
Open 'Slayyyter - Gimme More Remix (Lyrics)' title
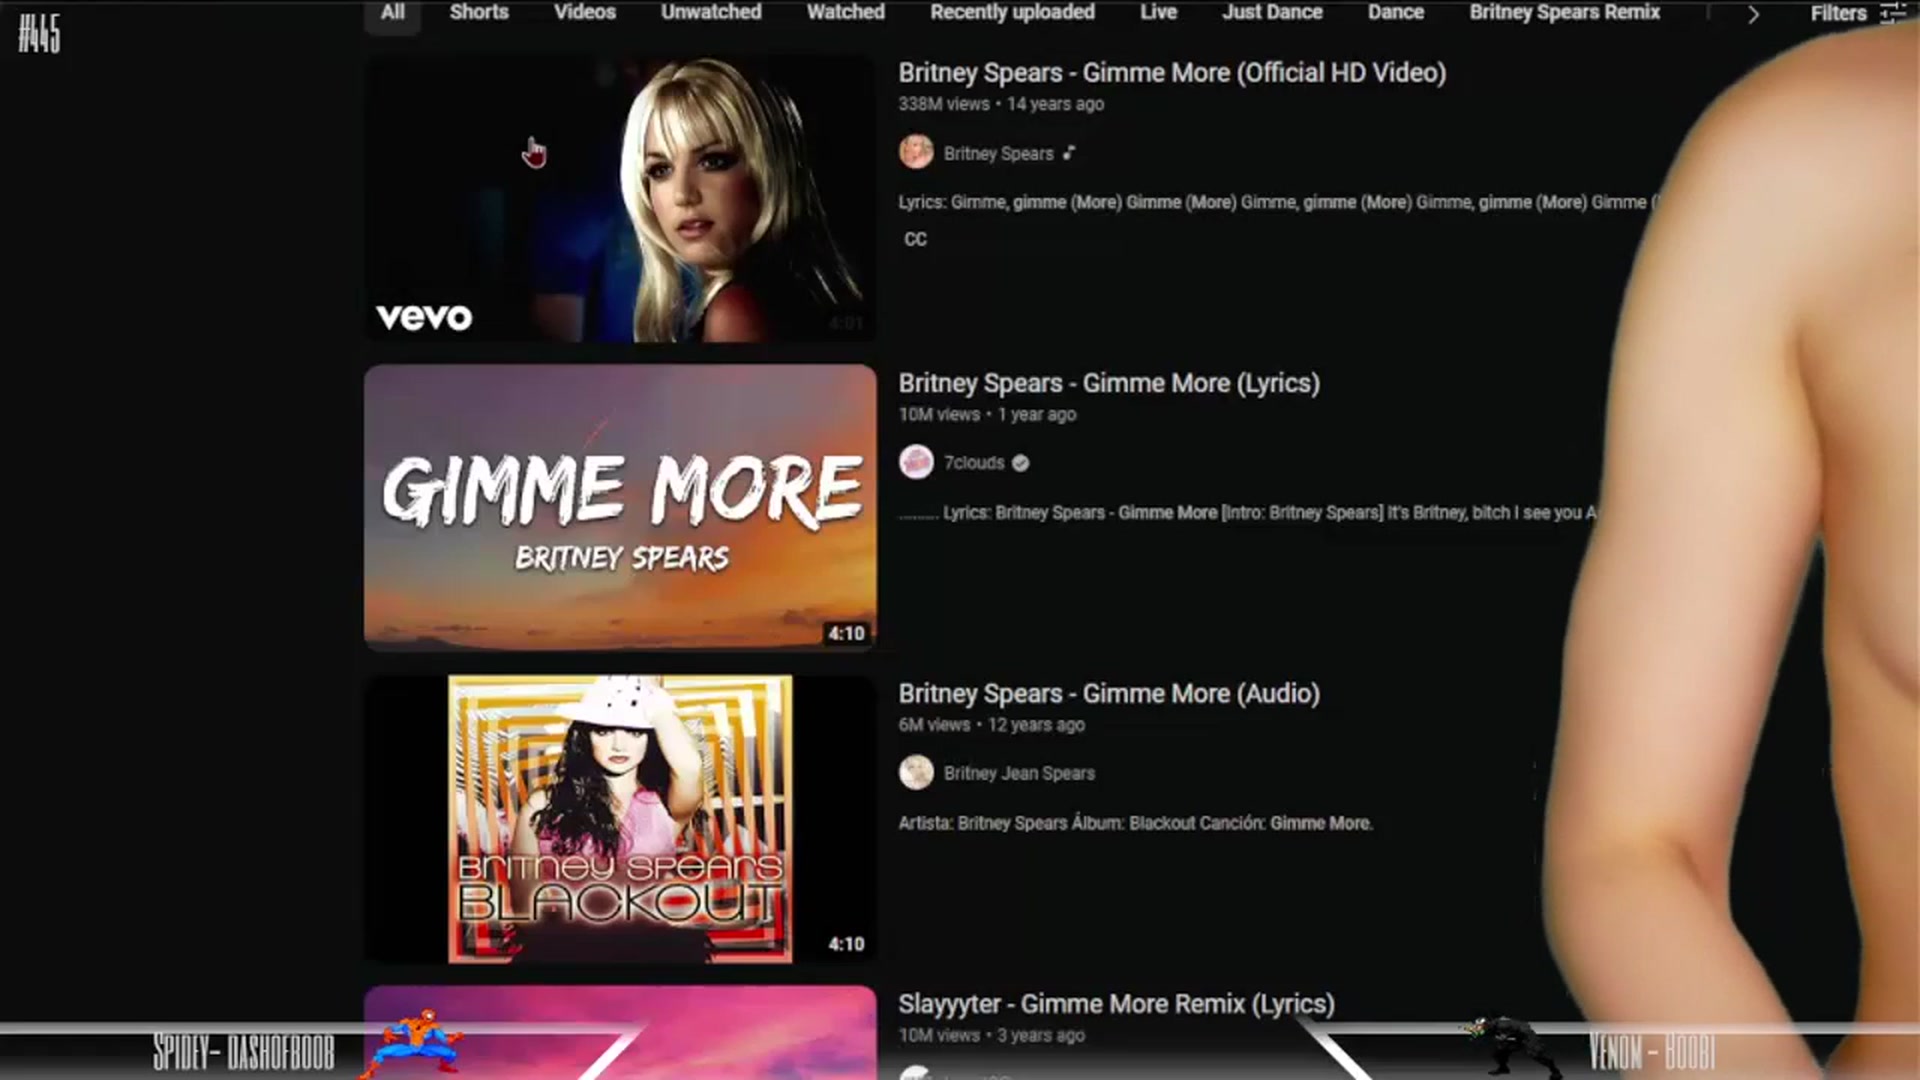click(x=1116, y=1004)
